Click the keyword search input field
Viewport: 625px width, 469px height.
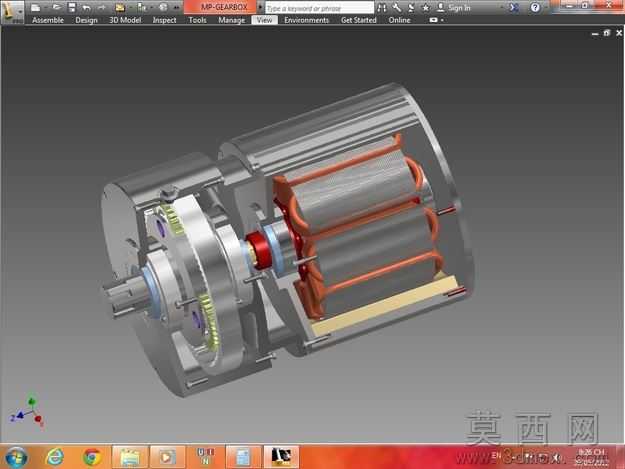click(x=319, y=8)
